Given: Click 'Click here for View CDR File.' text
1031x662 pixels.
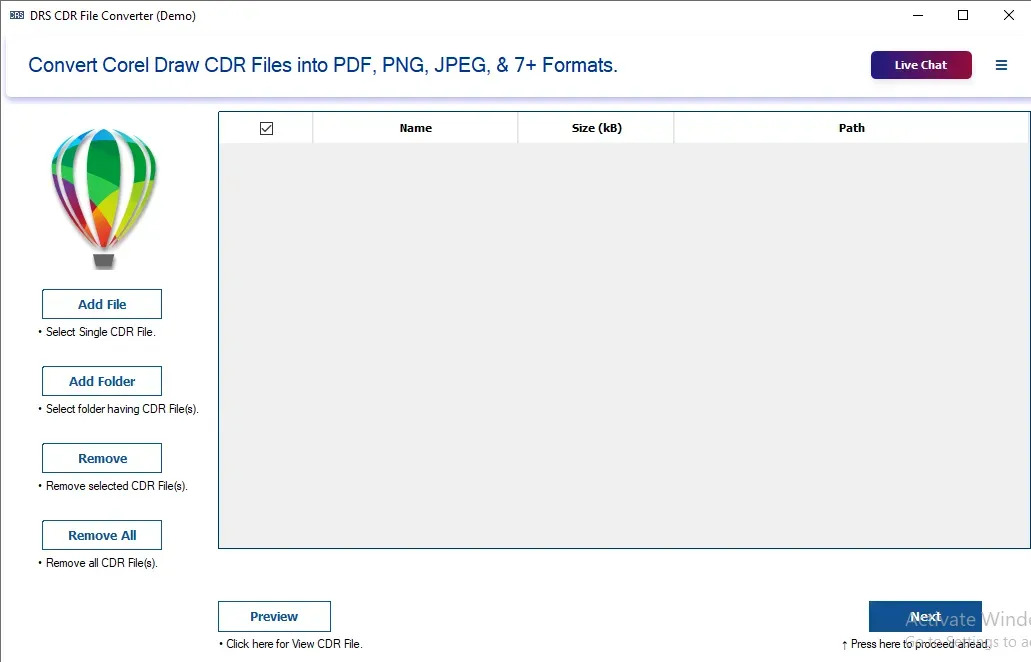Looking at the screenshot, I should point(294,644).
